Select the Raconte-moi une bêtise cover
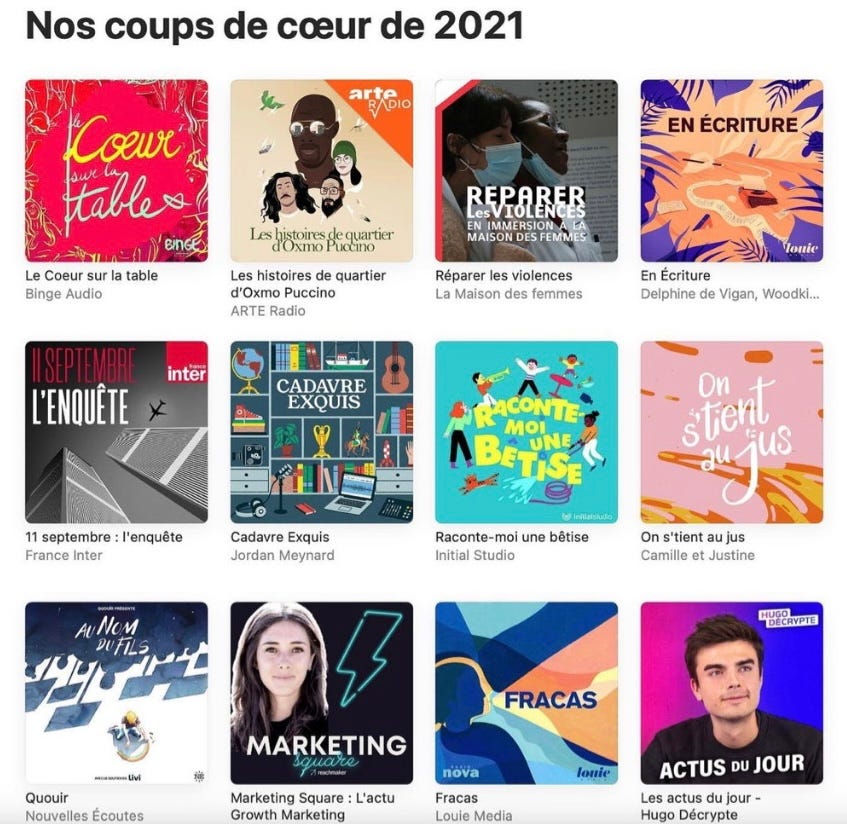This screenshot has height=824, width=847. pos(527,432)
